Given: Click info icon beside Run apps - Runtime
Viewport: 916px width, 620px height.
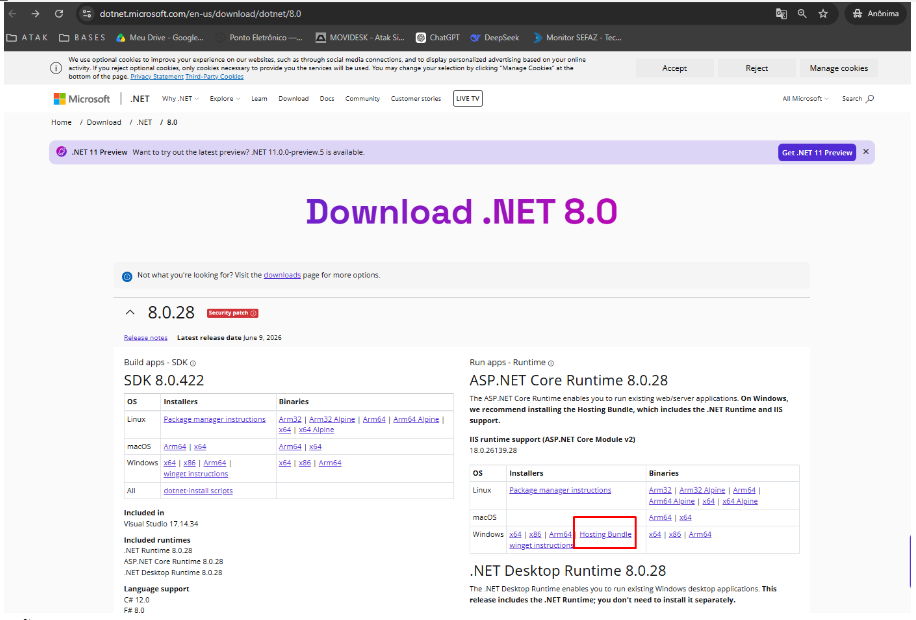Looking at the screenshot, I should pyautogui.click(x=551, y=363).
